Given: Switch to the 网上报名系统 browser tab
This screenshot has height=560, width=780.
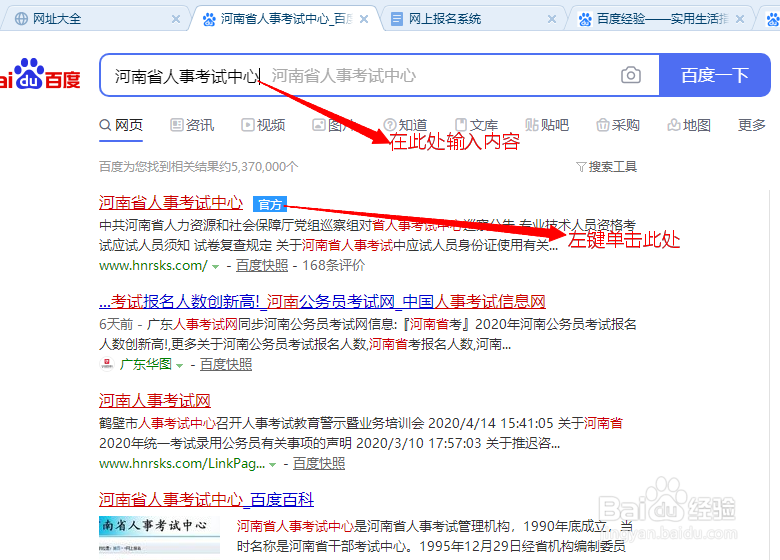Looking at the screenshot, I should click(x=473, y=19).
